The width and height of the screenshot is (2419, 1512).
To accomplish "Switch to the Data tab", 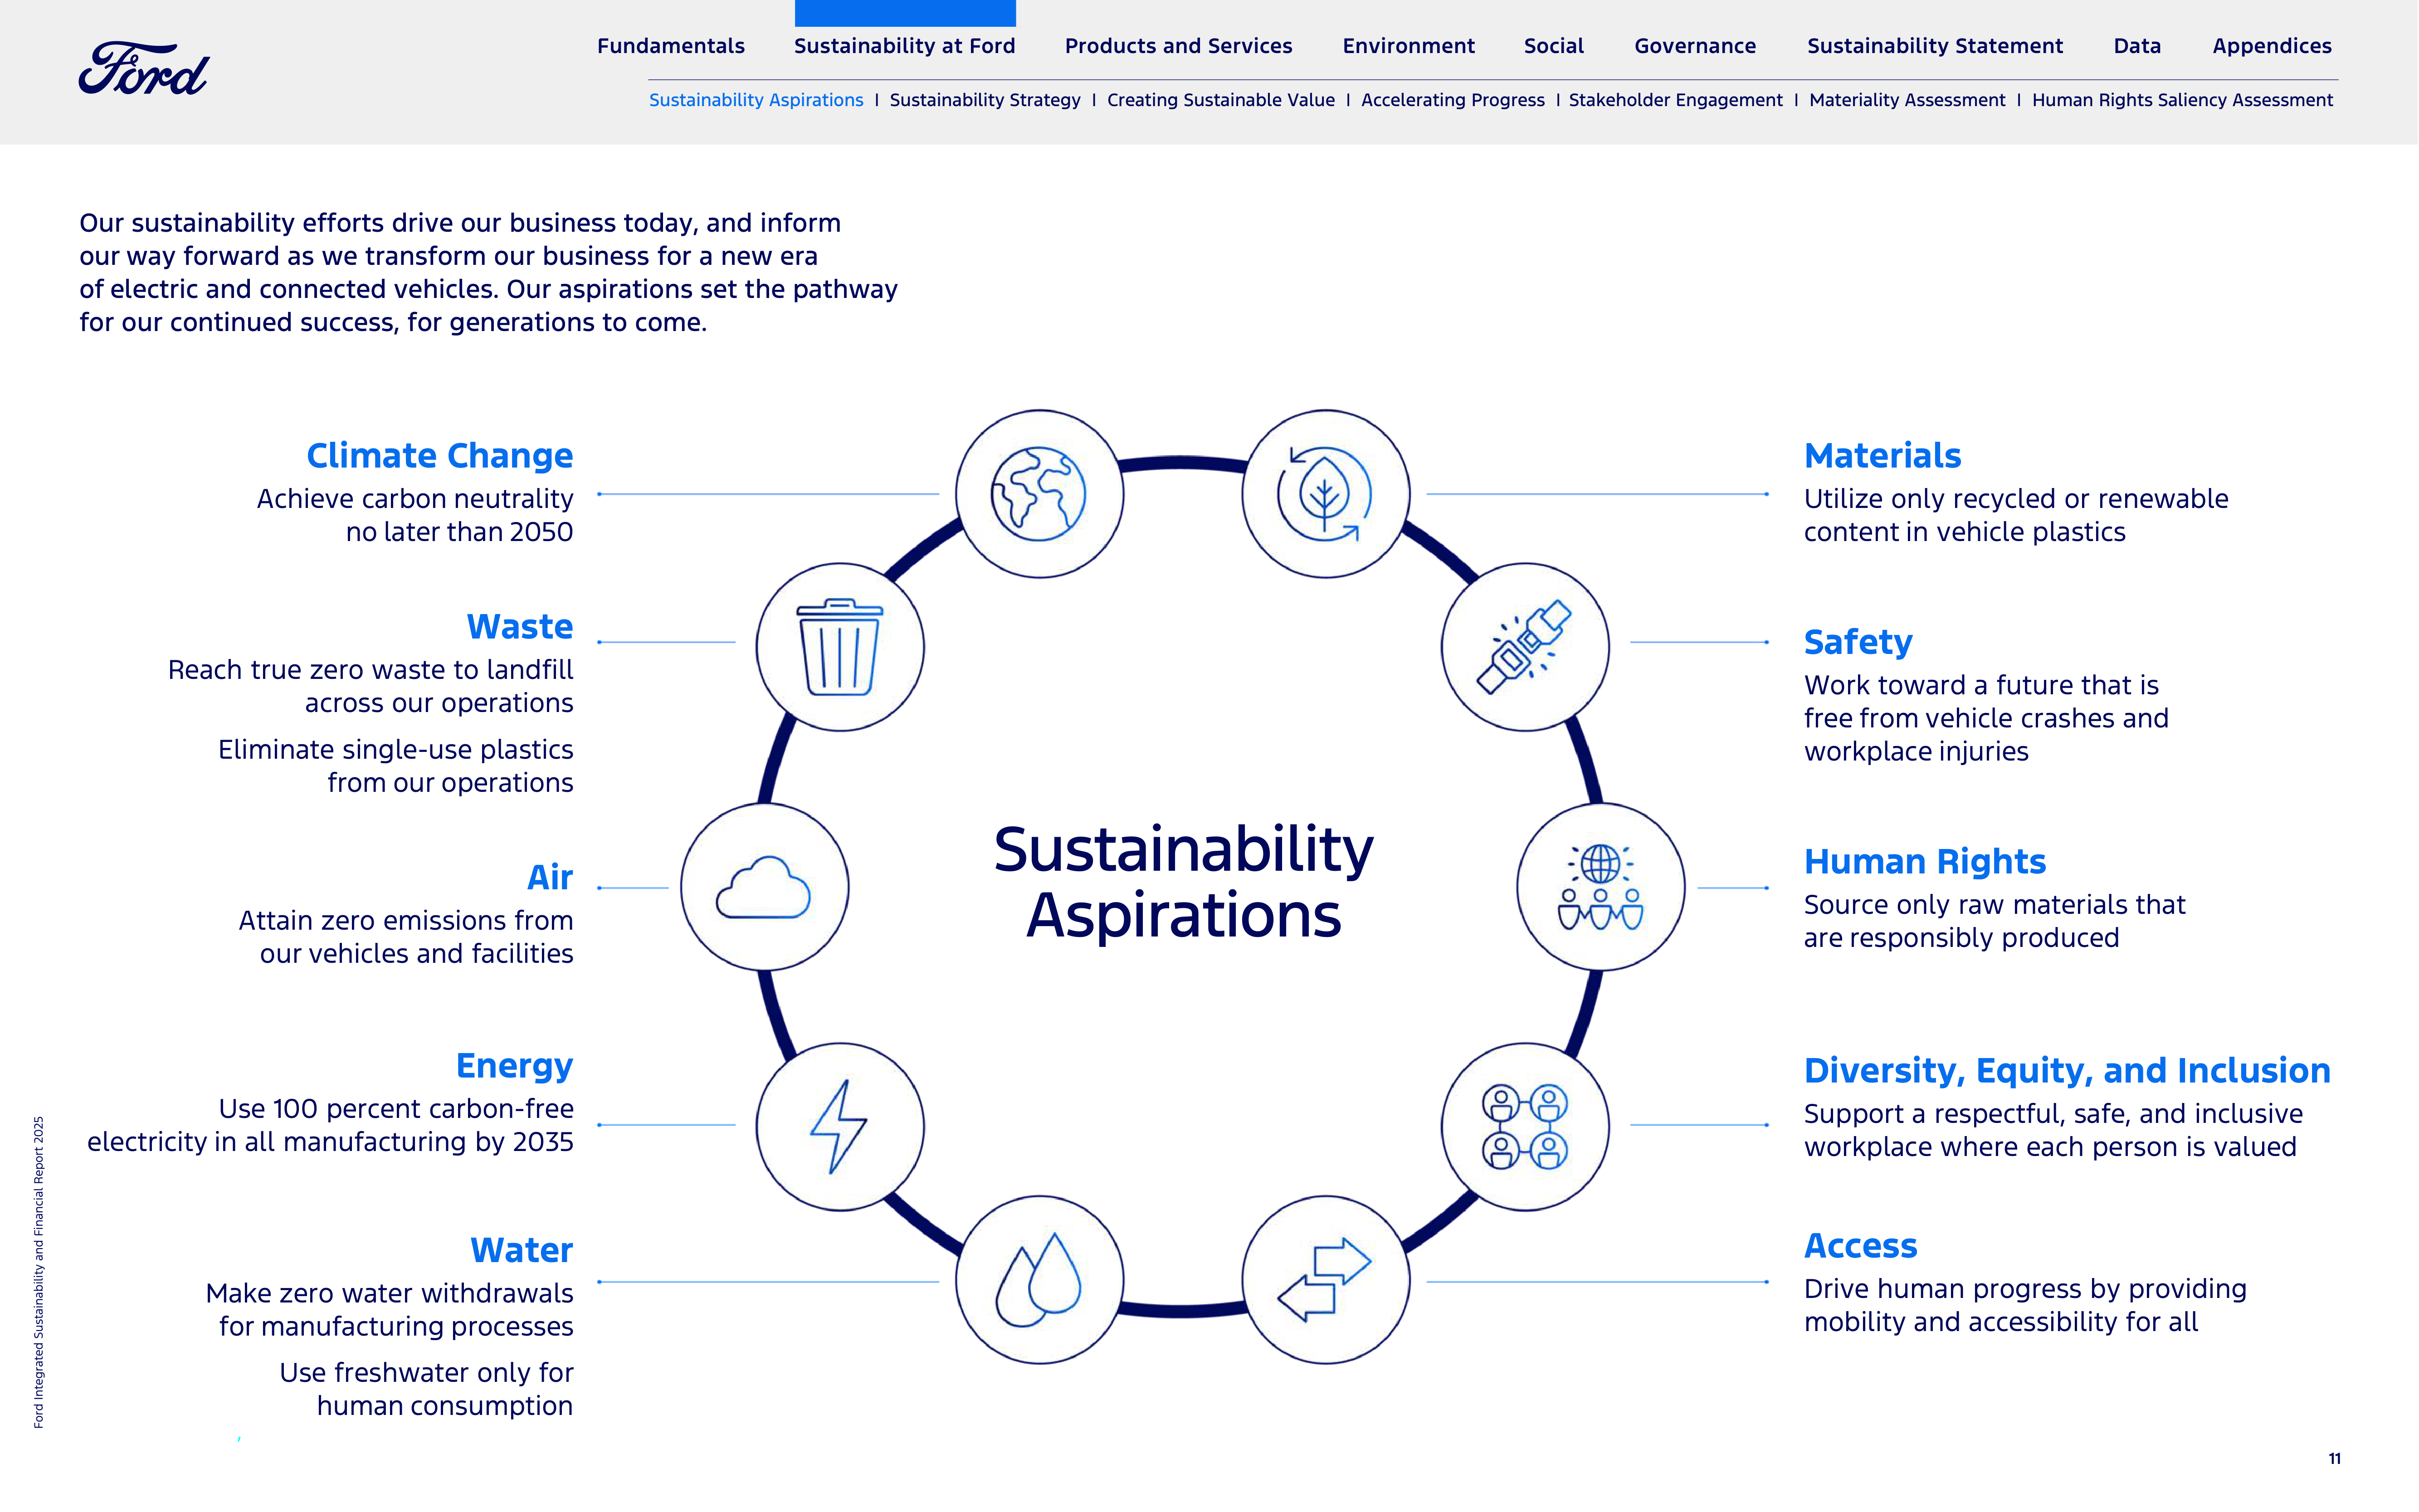I will pos(2137,46).
